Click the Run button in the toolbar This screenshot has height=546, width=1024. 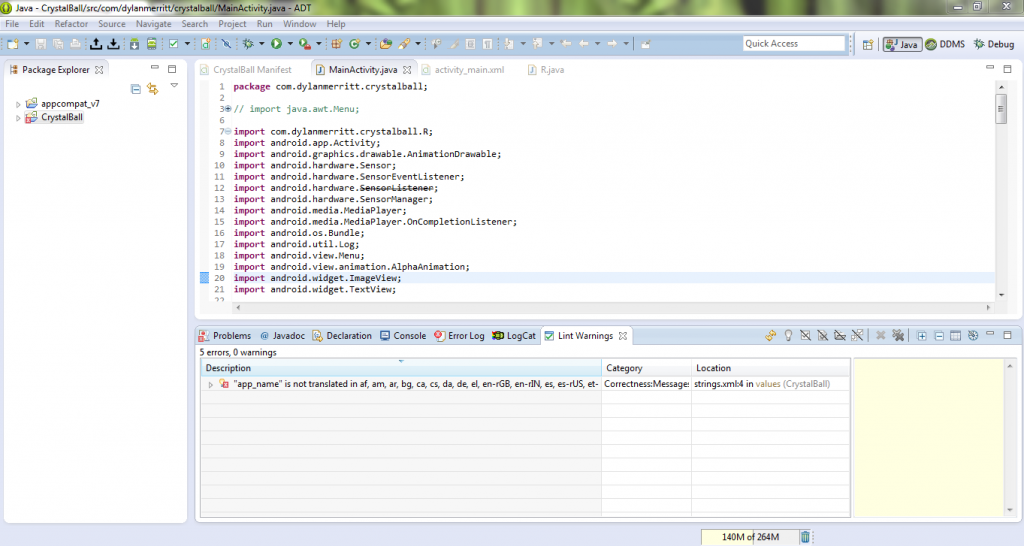[x=277, y=44]
